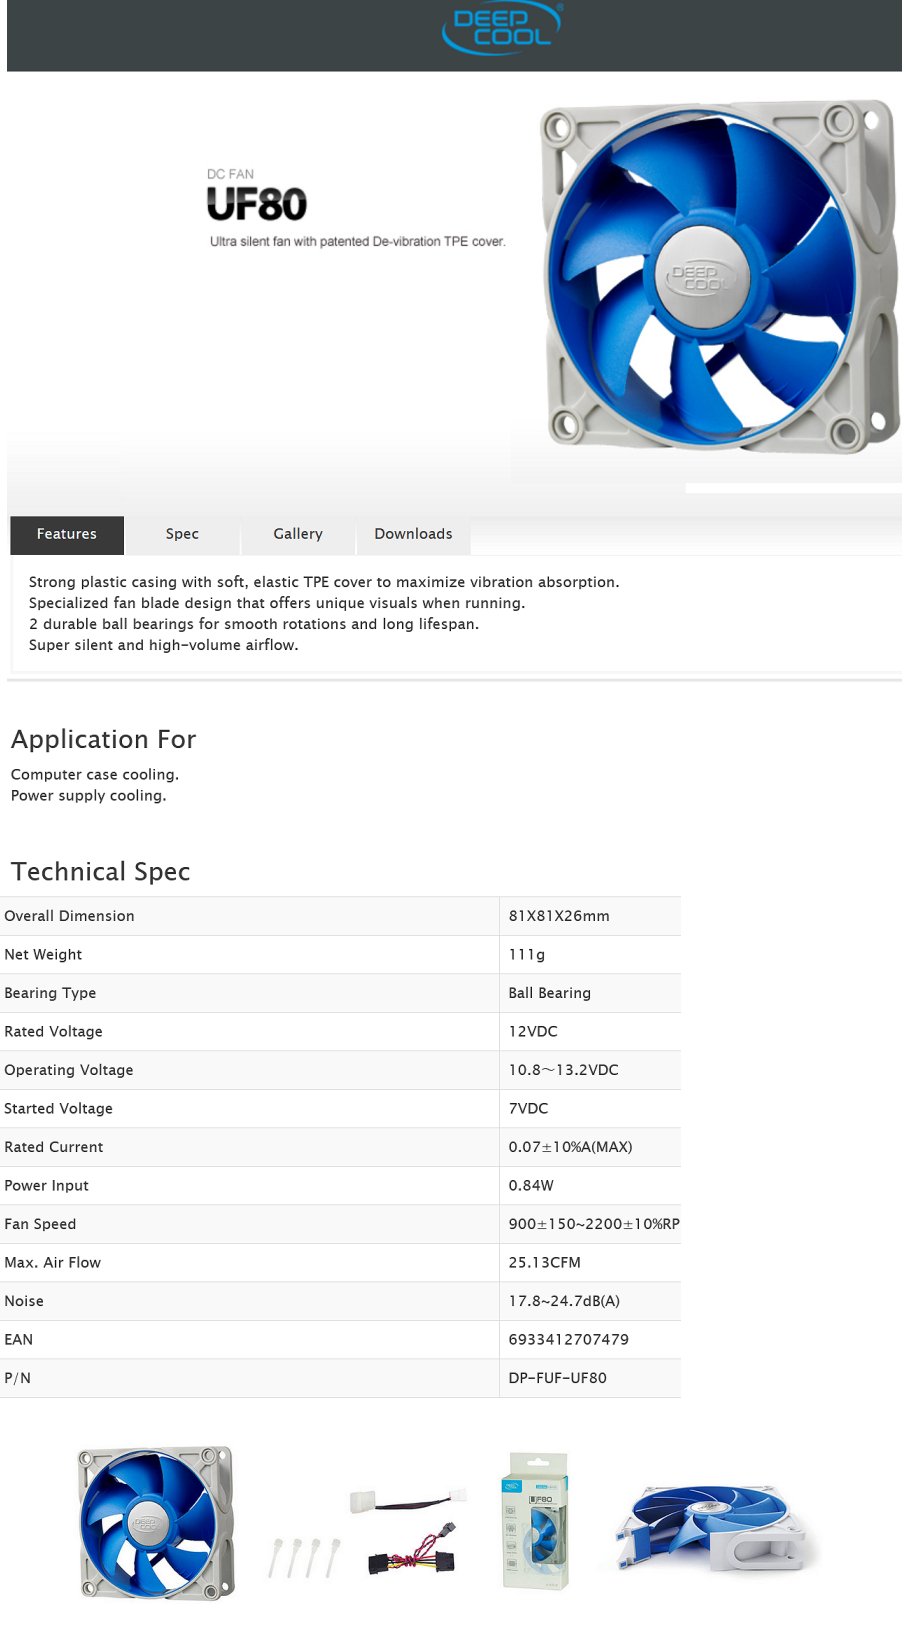
Task: Open the Gallery tab
Action: coord(298,534)
